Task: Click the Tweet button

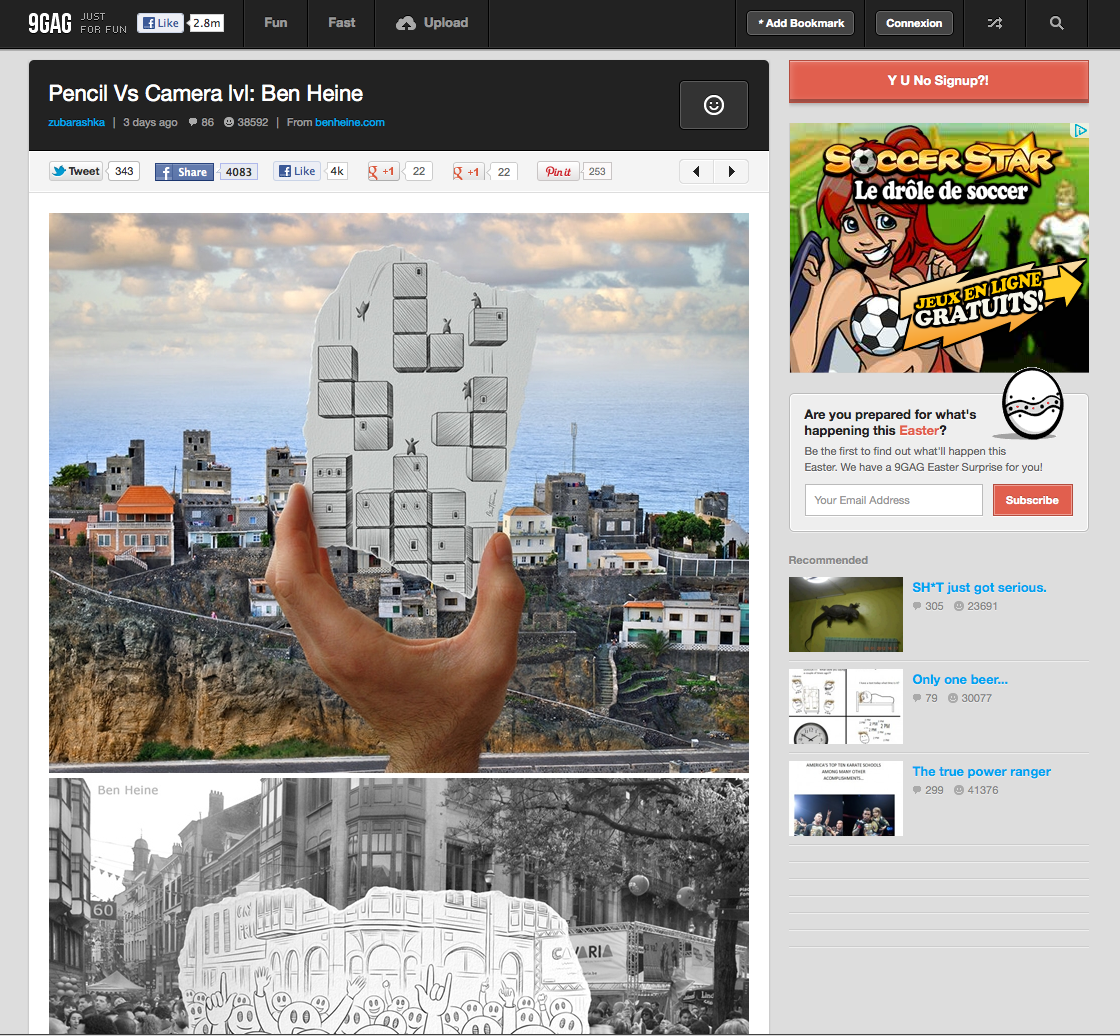Action: [76, 171]
